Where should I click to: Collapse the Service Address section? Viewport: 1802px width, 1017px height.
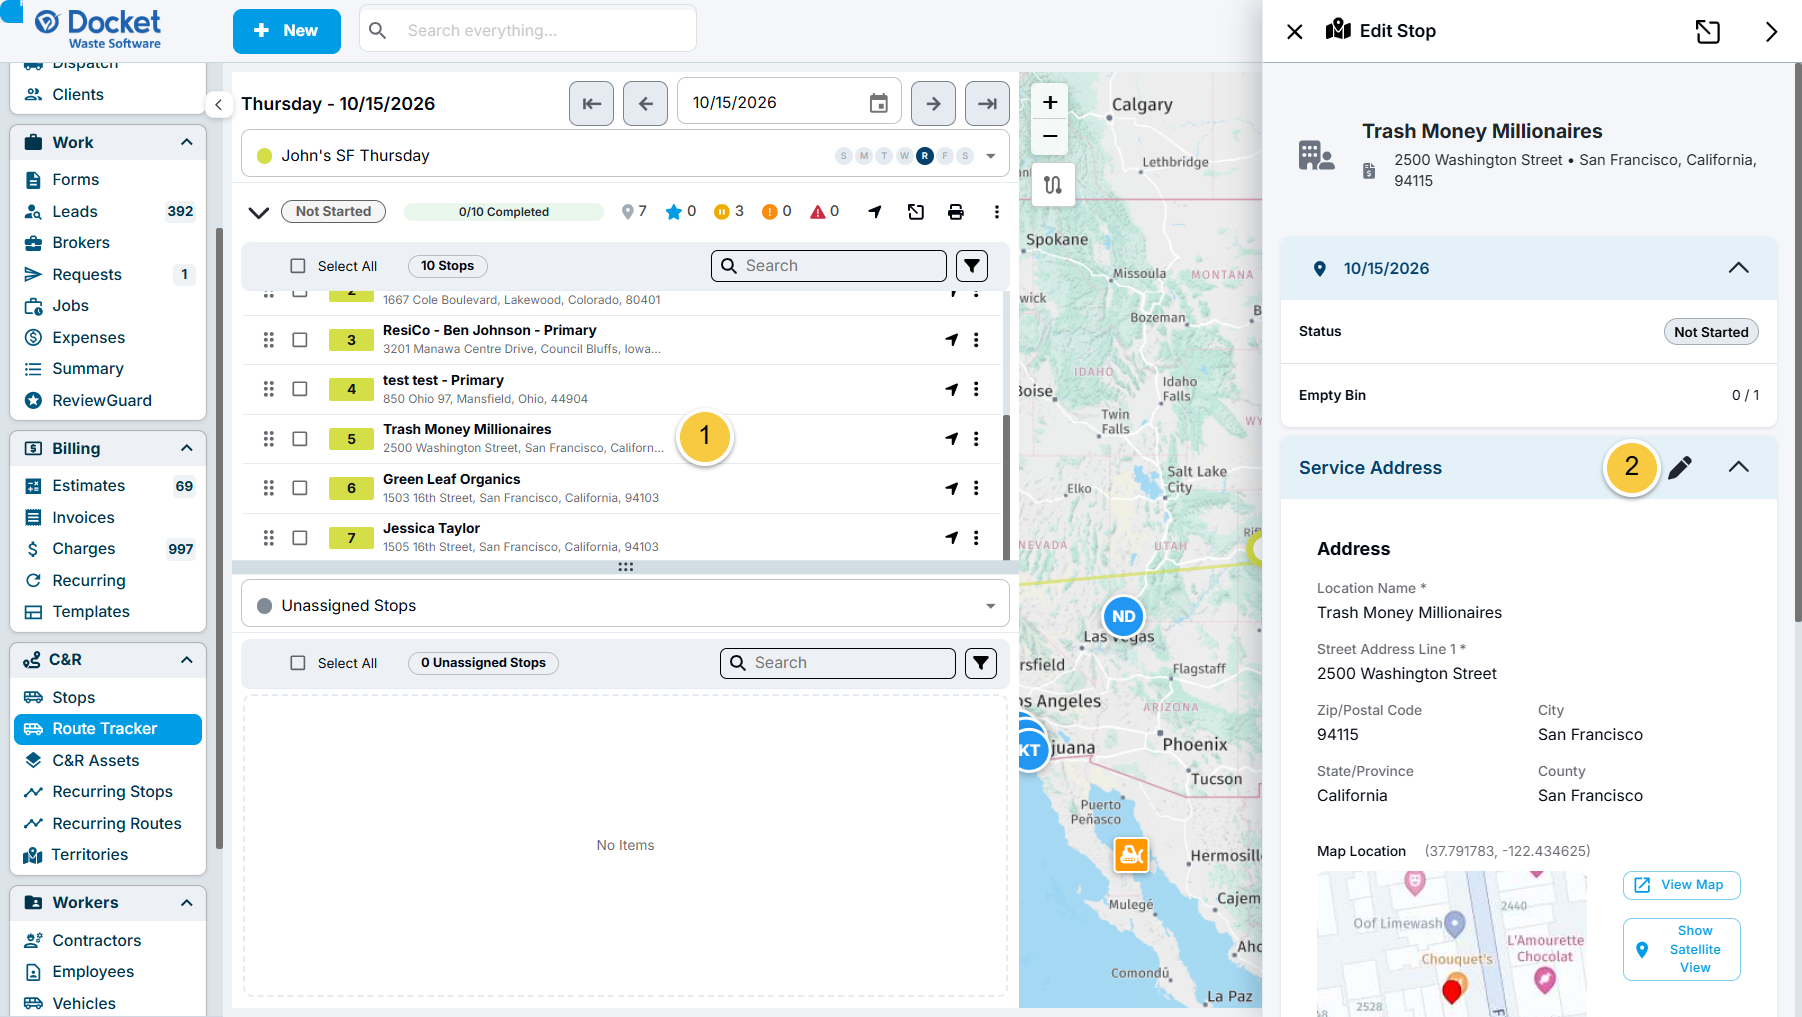point(1739,467)
